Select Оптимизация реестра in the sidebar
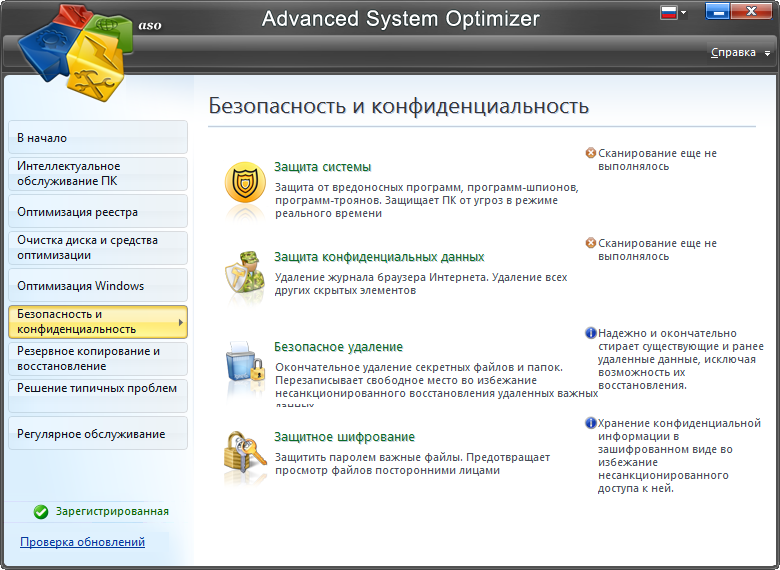This screenshot has height=570, width=780. point(98,211)
